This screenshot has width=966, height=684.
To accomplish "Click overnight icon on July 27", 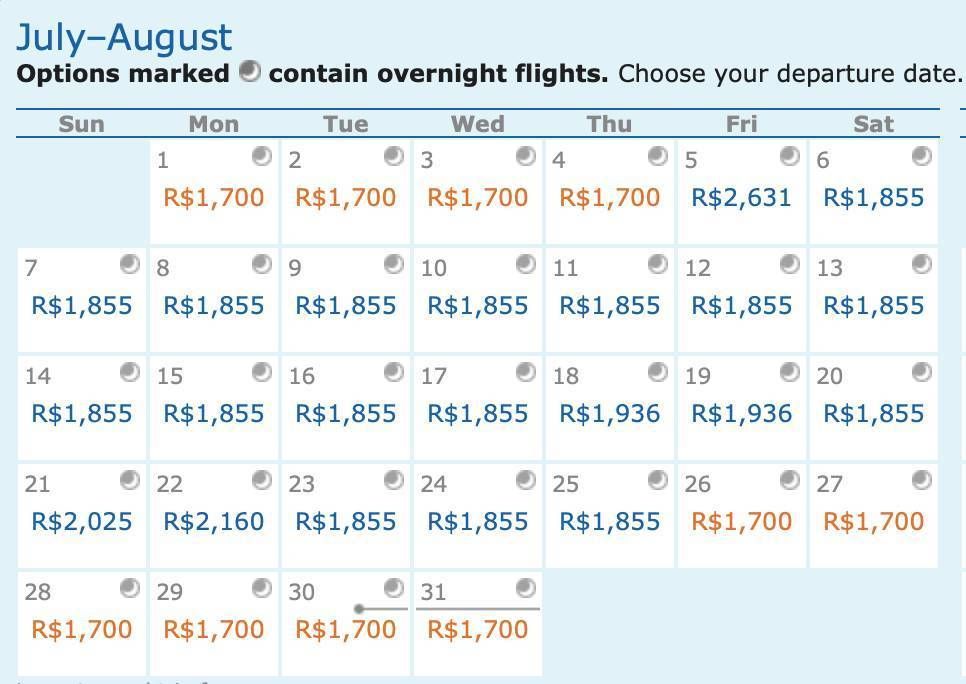I will point(922,480).
